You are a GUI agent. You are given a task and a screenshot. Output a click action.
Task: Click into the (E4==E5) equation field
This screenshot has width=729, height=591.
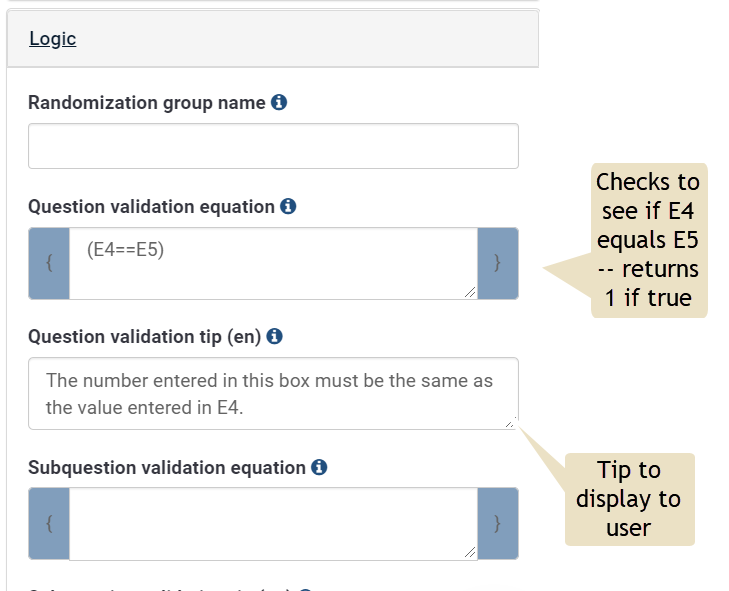coord(273,263)
